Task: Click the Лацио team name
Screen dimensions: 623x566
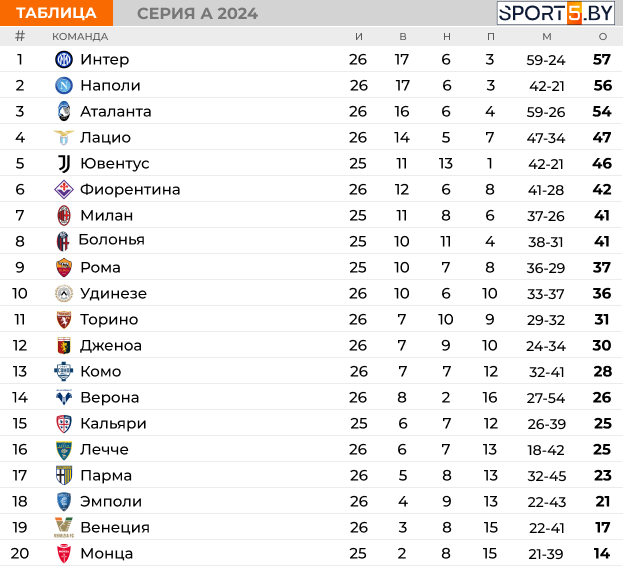Action: (x=105, y=137)
